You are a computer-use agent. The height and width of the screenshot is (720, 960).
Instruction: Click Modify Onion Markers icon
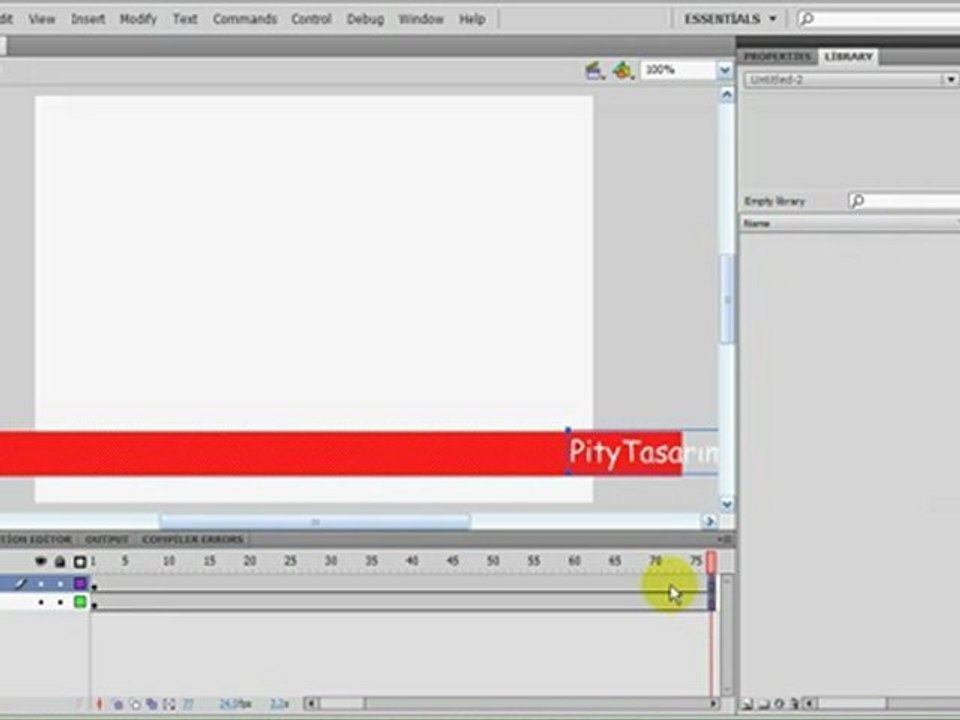click(x=170, y=704)
